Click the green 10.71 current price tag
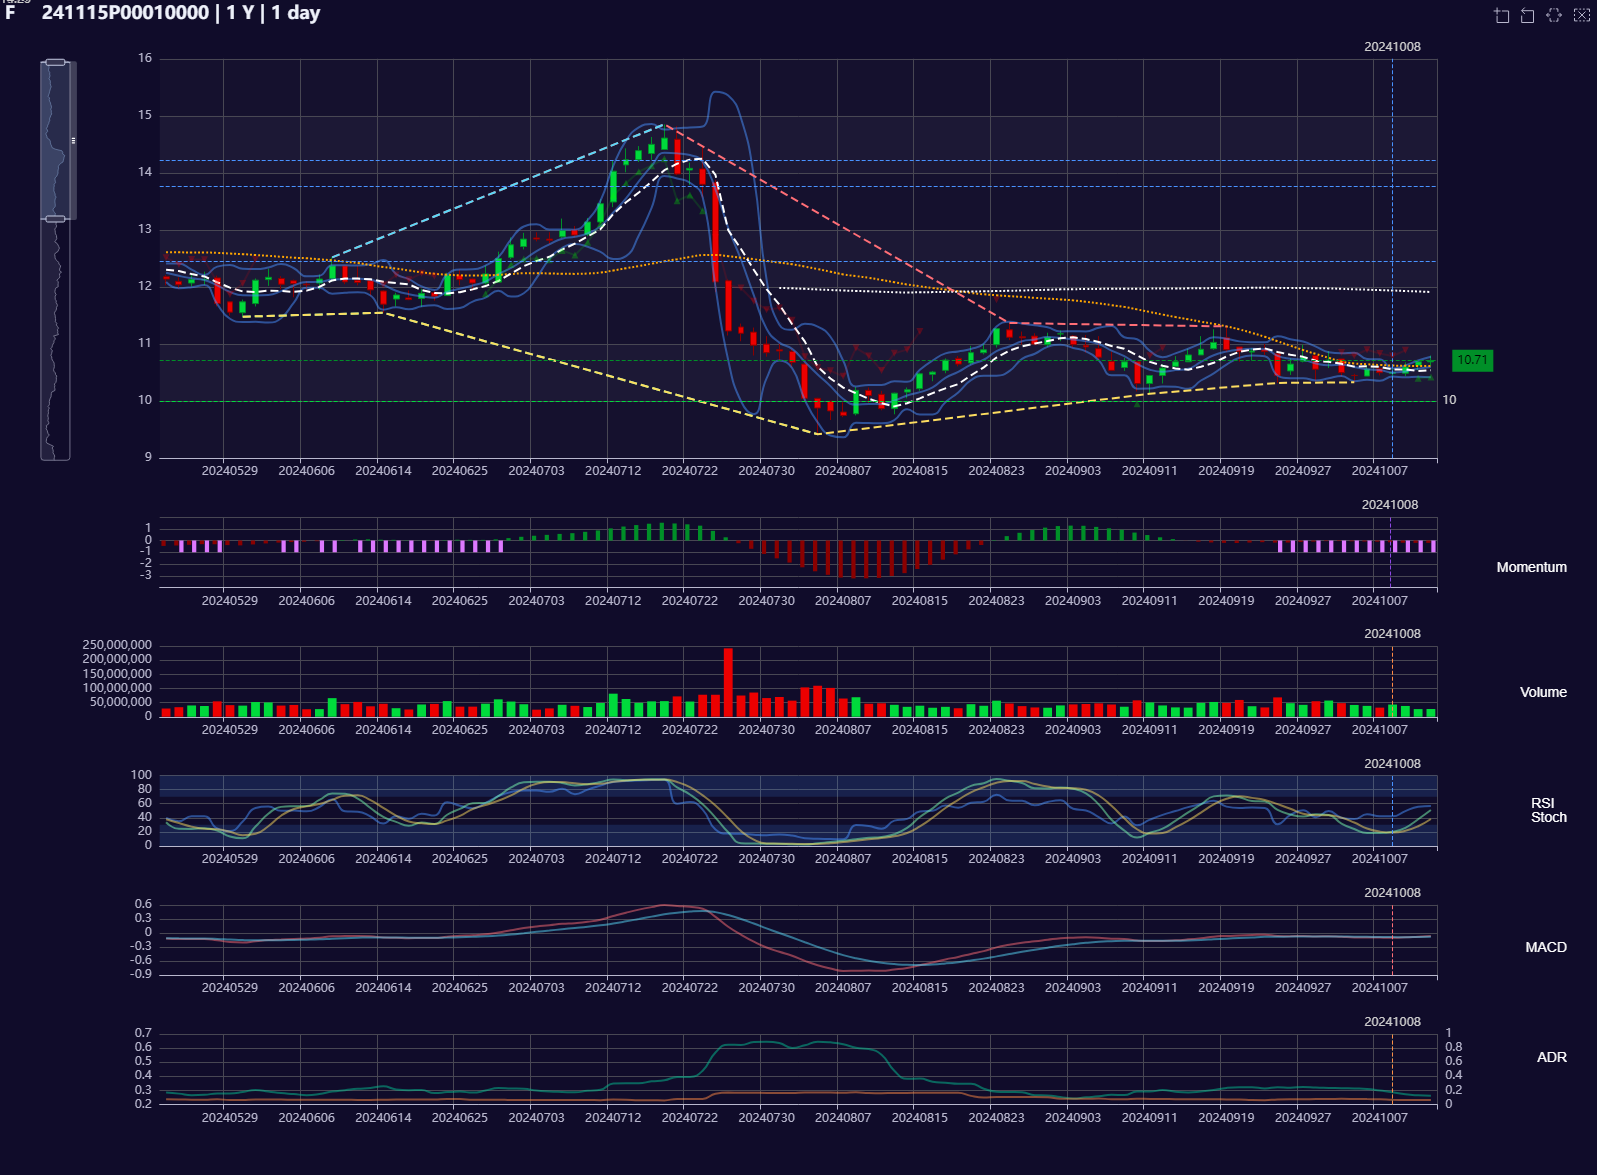Image resolution: width=1597 pixels, height=1175 pixels. tap(1471, 360)
